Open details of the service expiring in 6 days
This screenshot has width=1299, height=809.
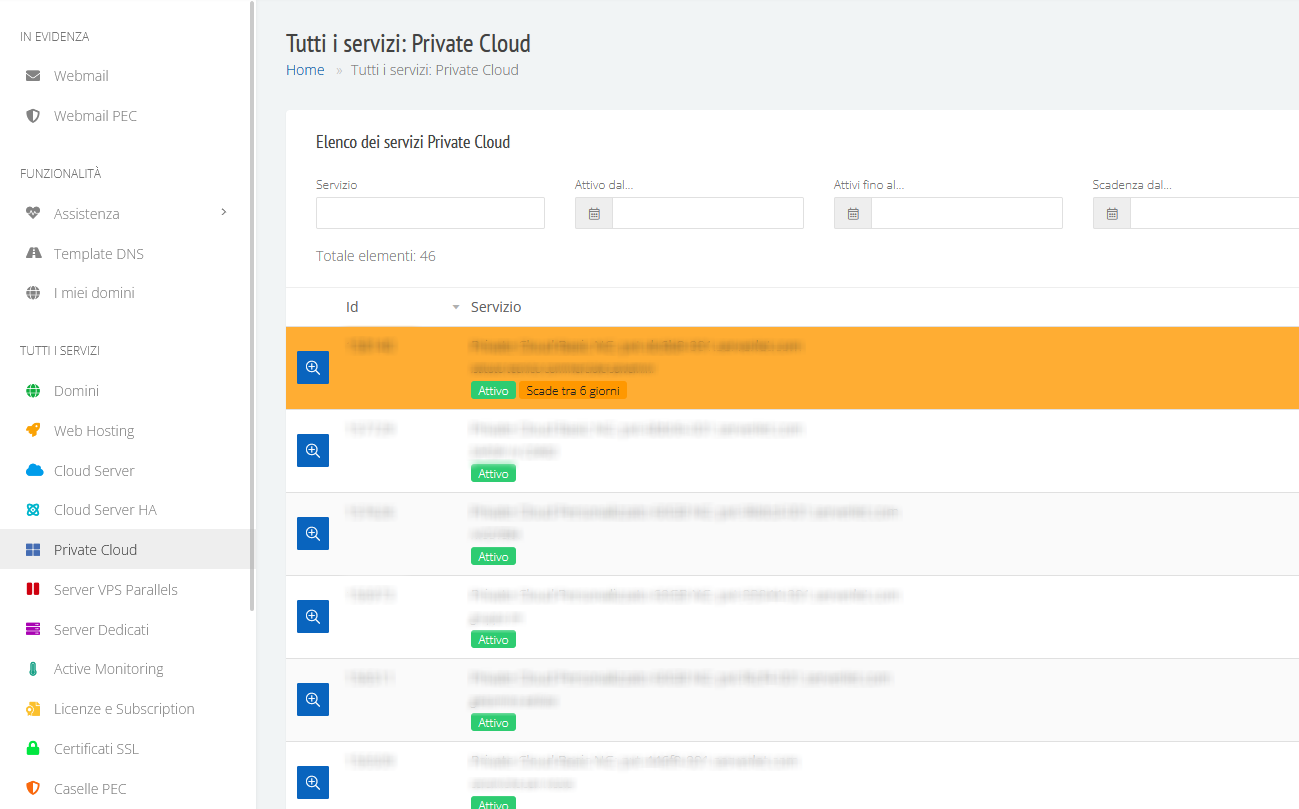click(313, 368)
